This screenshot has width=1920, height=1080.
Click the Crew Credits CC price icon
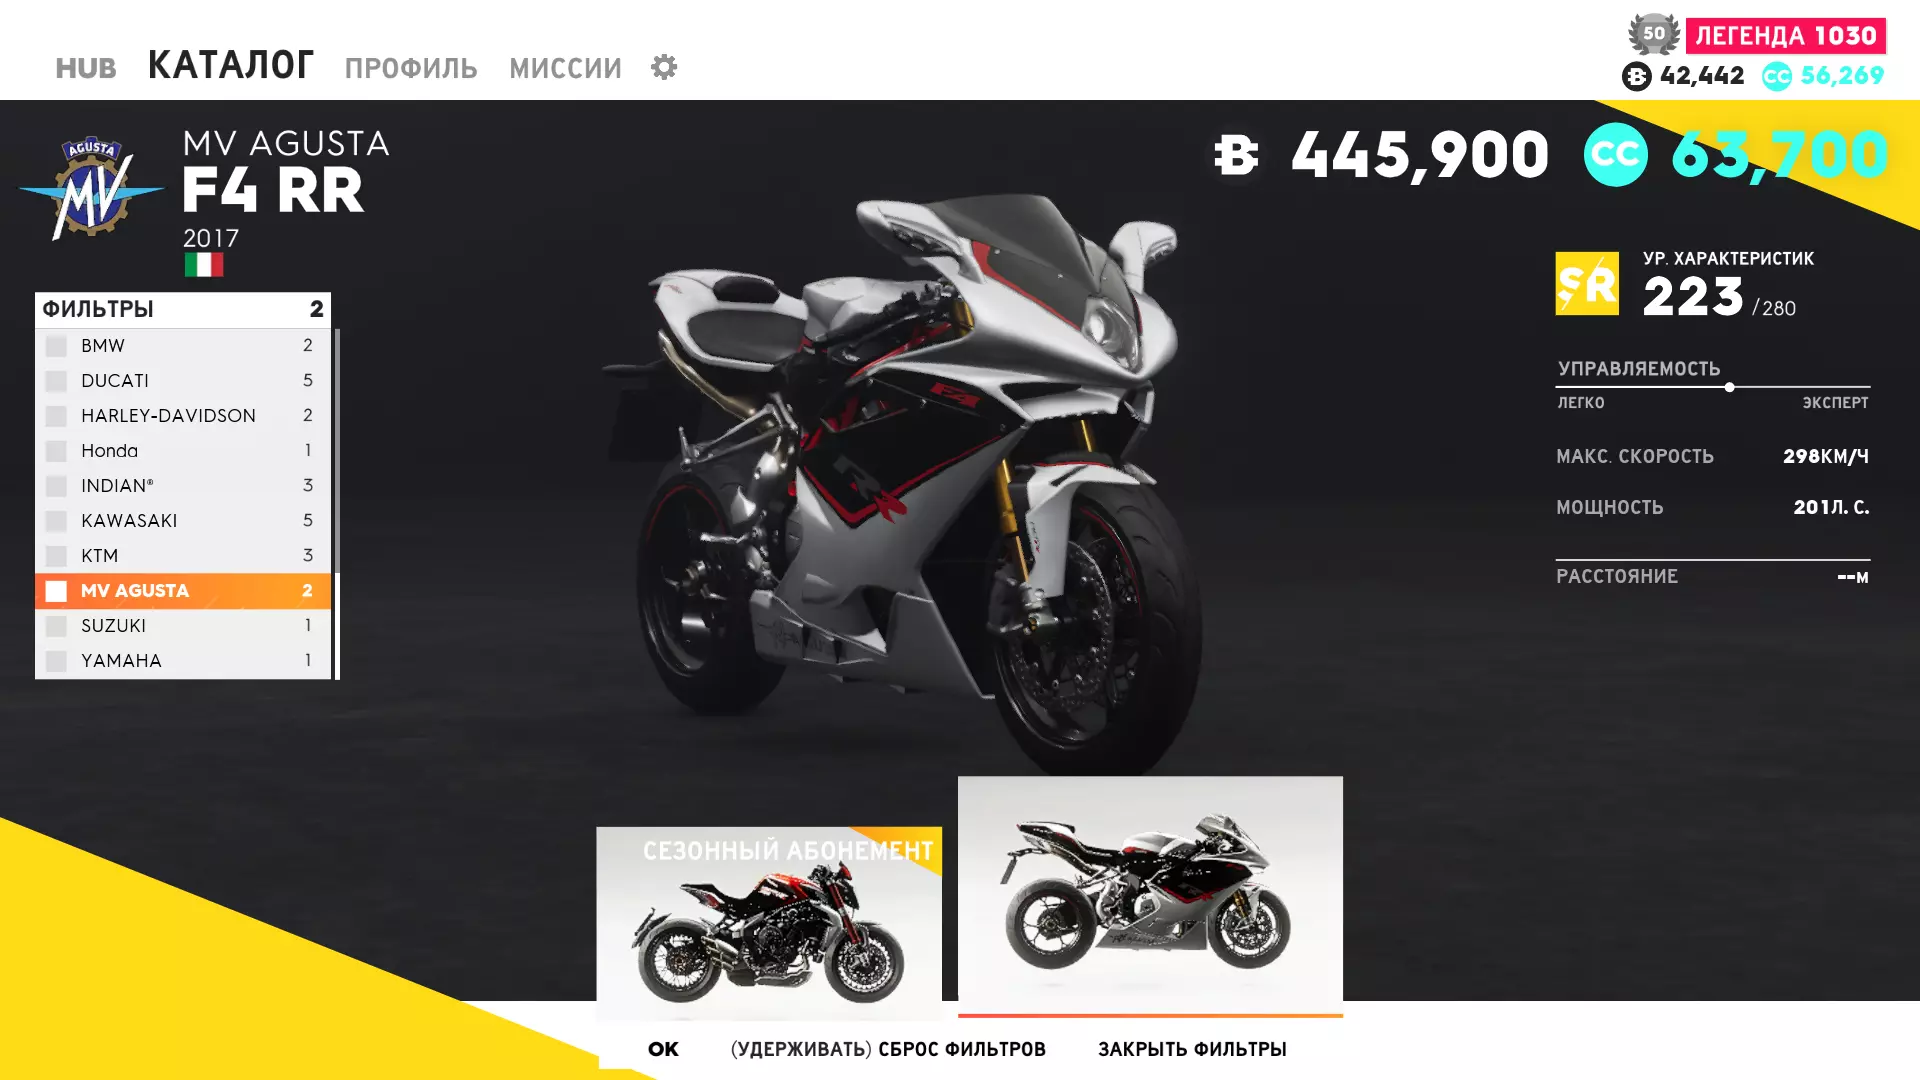[x=1615, y=155]
